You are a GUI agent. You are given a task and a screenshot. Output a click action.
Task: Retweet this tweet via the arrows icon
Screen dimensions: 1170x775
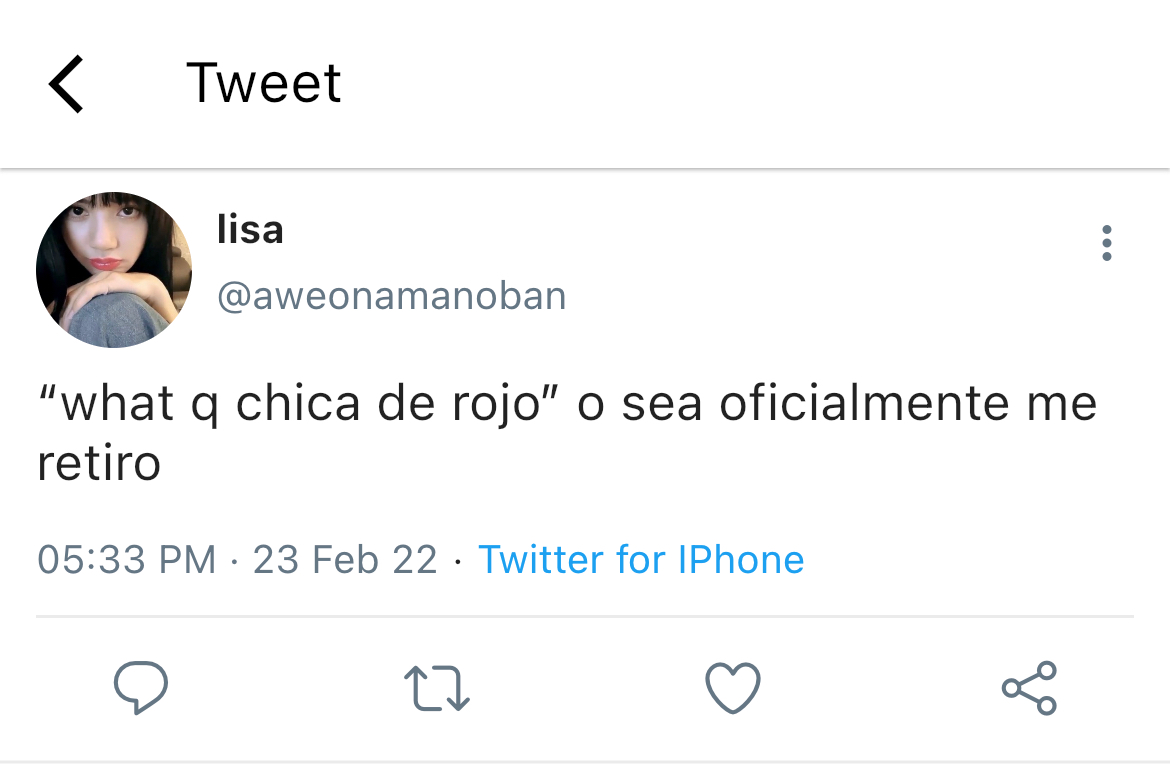coord(437,688)
